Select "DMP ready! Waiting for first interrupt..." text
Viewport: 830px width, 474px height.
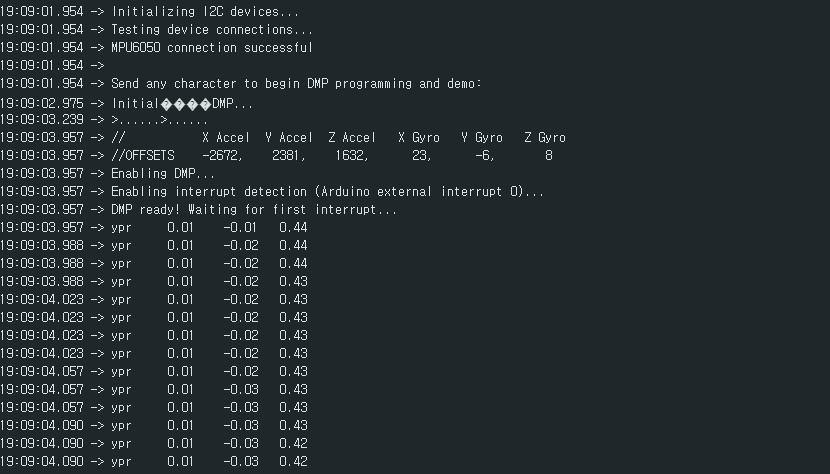[253, 210]
